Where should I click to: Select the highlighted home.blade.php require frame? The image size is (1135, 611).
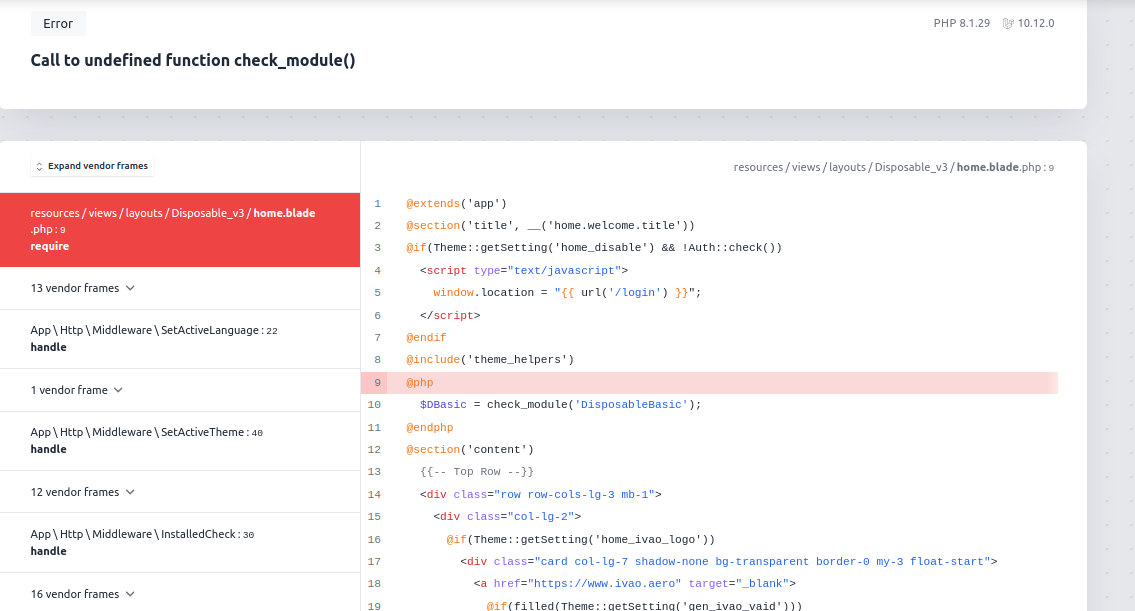[179, 229]
